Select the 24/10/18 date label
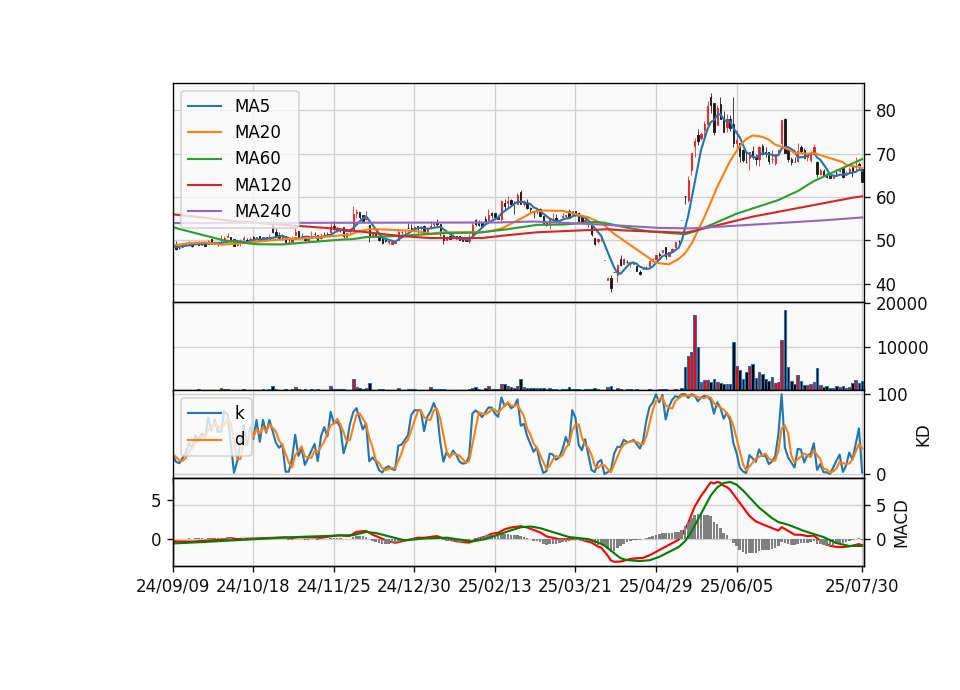960x690 pixels. pyautogui.click(x=253, y=586)
